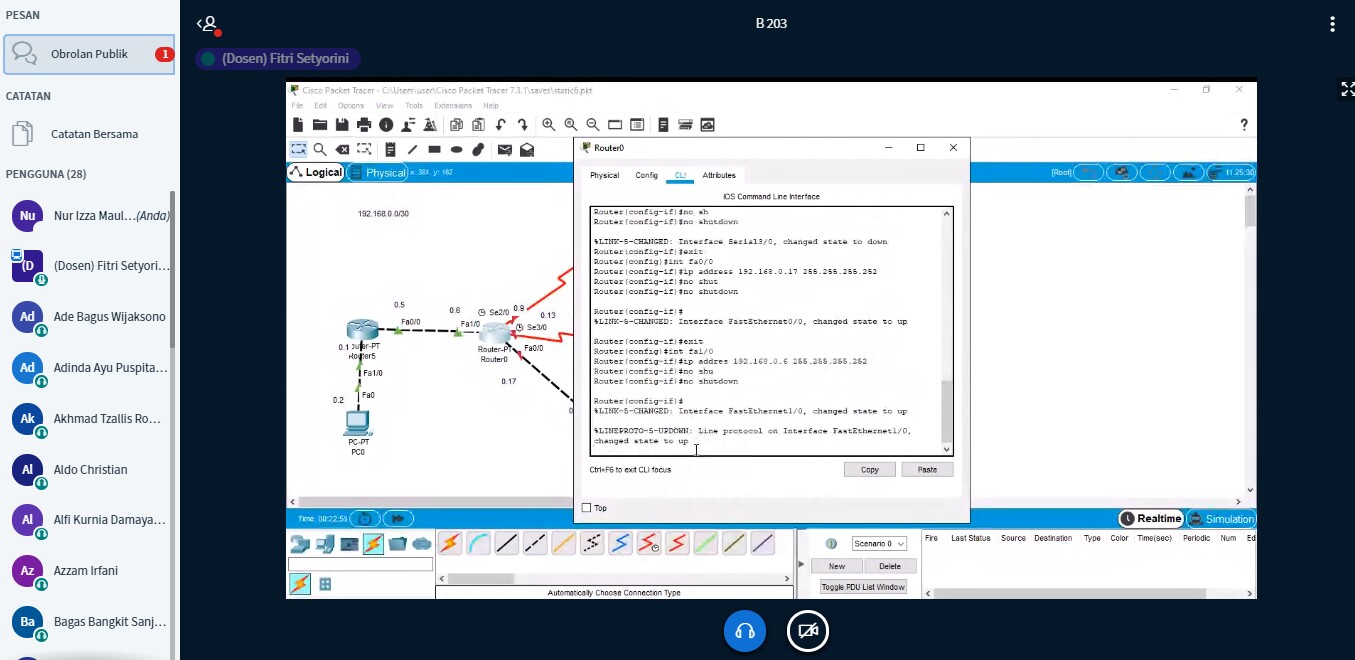Image resolution: width=1355 pixels, height=660 pixels.
Task: Click the Print icon in toolbar
Action: tap(364, 125)
